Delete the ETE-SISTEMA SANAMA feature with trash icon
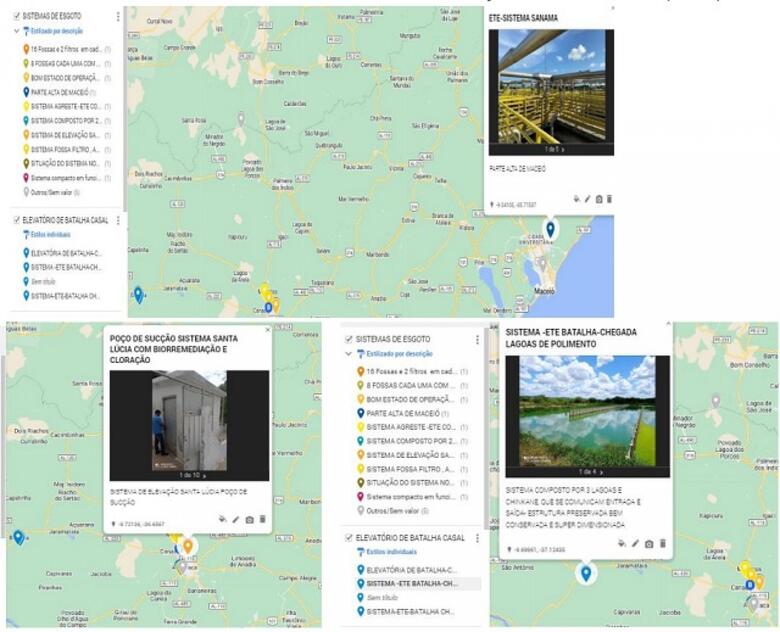 [609, 199]
